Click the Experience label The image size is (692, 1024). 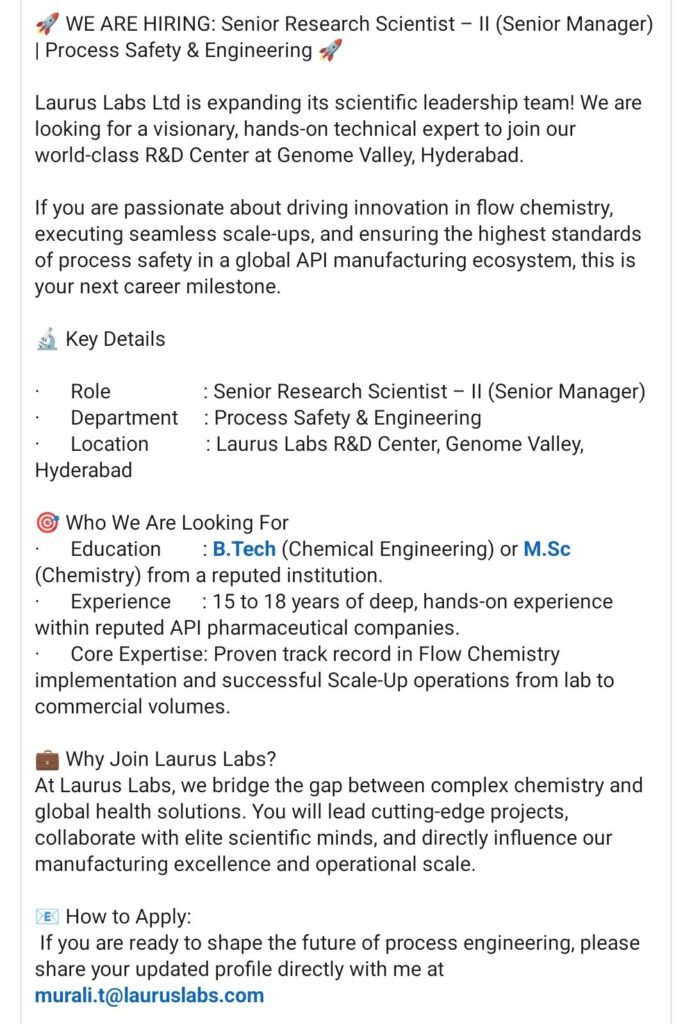coord(121,601)
